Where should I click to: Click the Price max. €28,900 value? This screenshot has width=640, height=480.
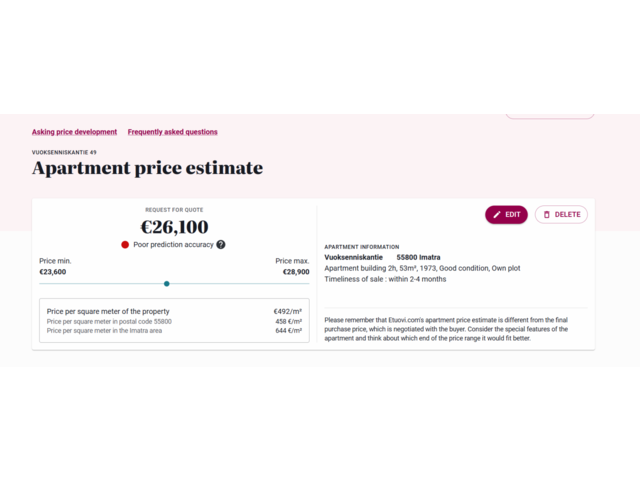[x=296, y=272]
